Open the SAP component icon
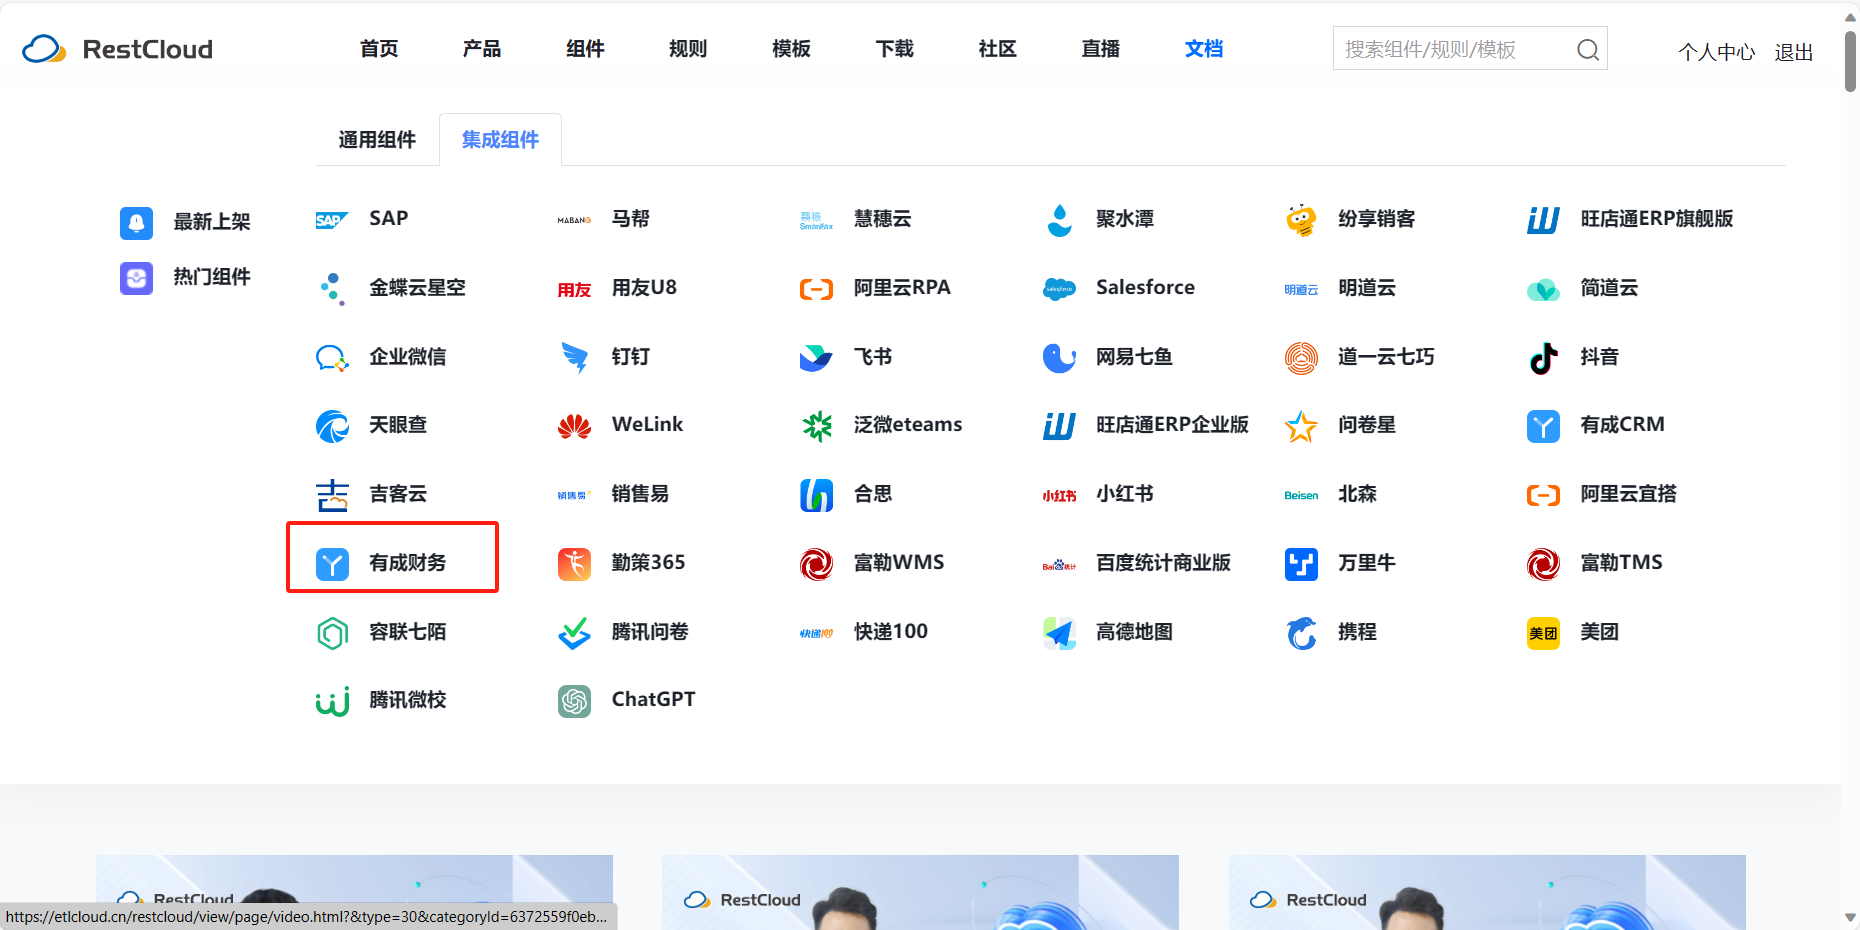Viewport: 1860px width, 930px height. point(332,220)
